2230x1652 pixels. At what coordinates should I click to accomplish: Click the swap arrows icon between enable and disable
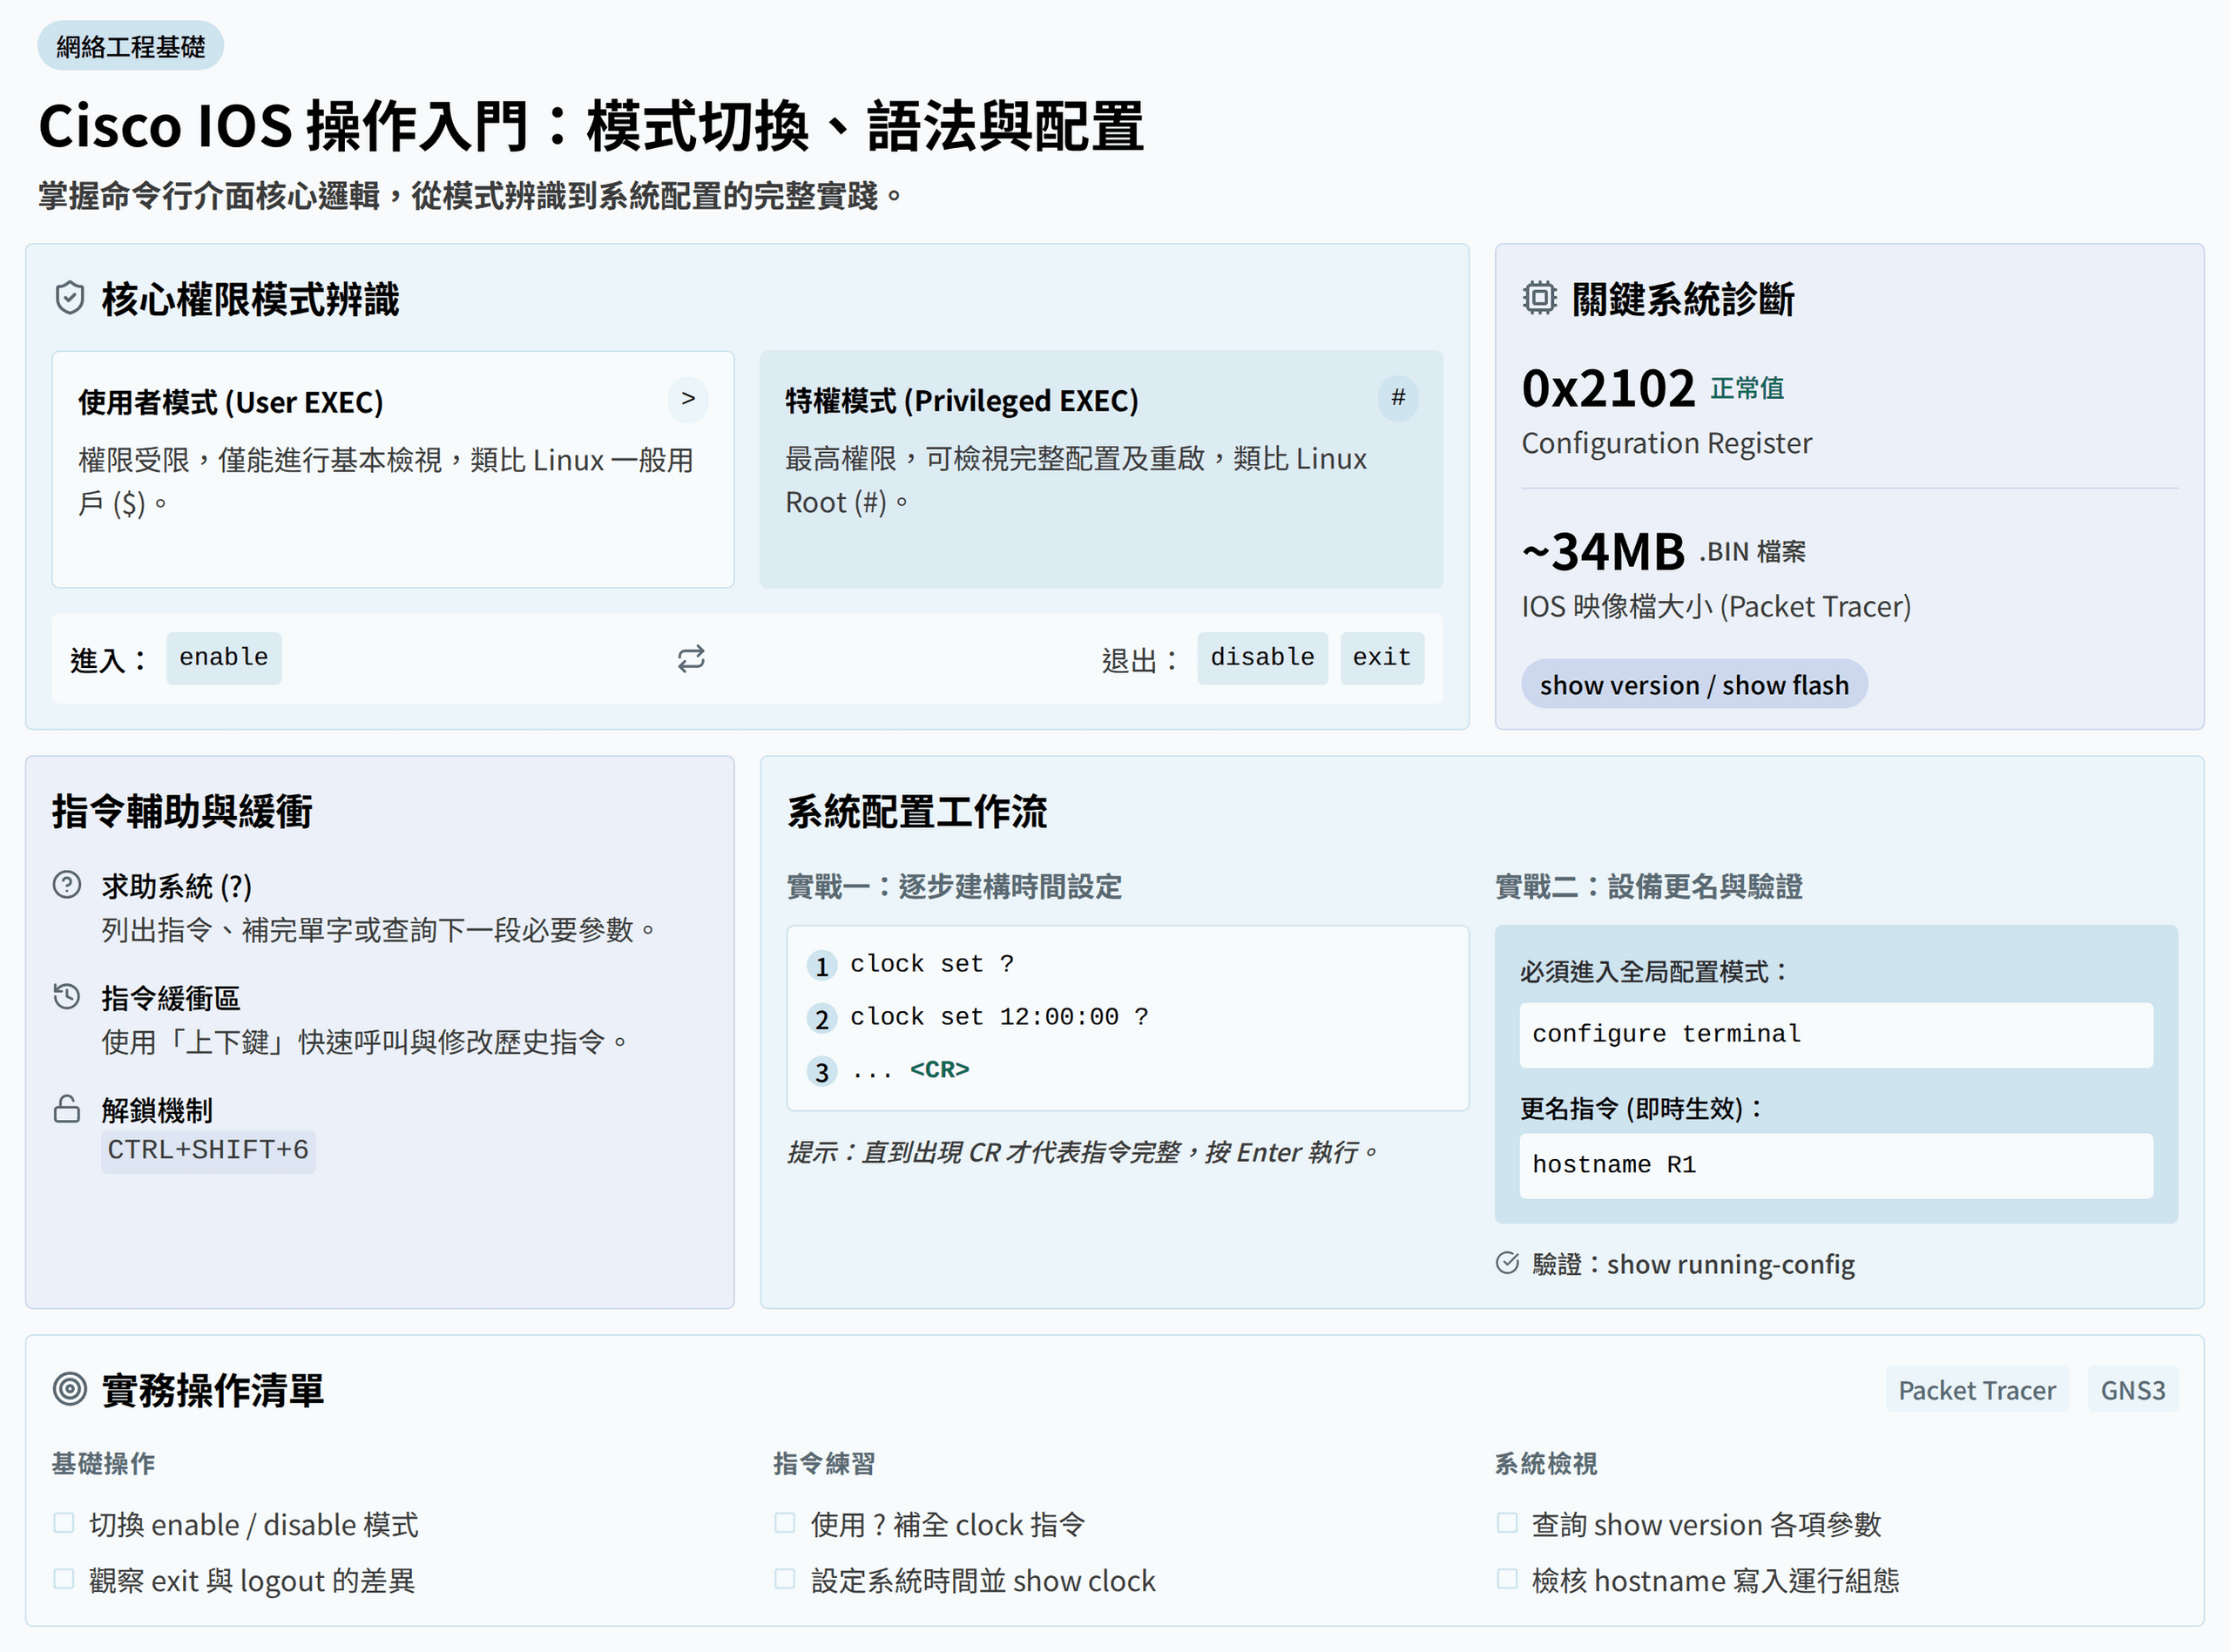point(691,658)
